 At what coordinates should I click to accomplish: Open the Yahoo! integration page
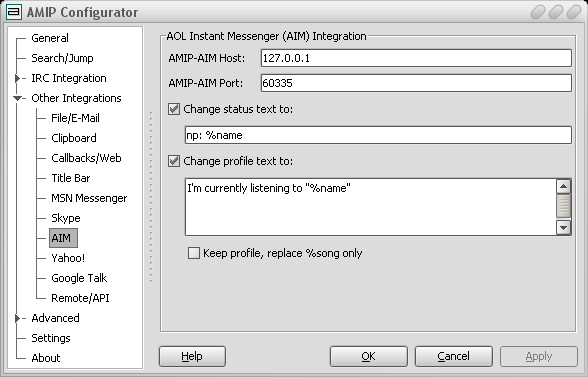68,258
